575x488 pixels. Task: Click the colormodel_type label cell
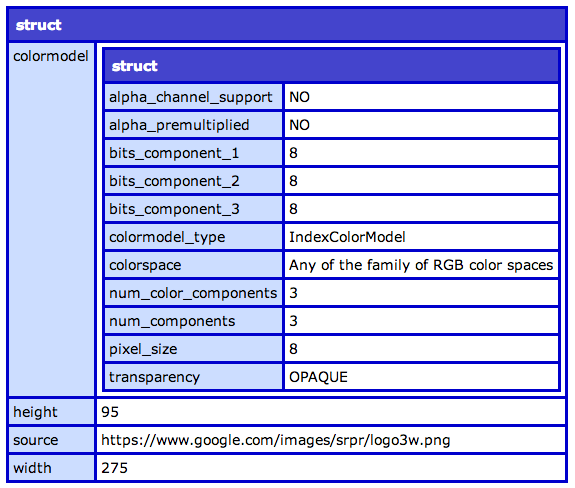click(193, 237)
